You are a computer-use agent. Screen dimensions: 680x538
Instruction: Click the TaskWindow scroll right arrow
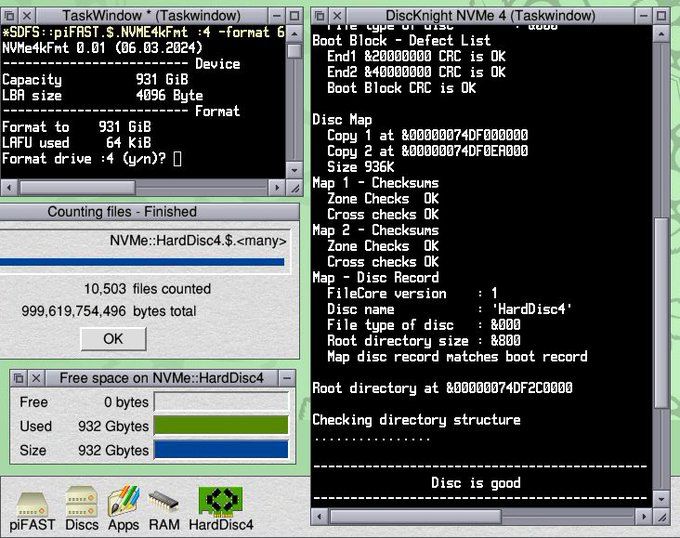(x=277, y=188)
